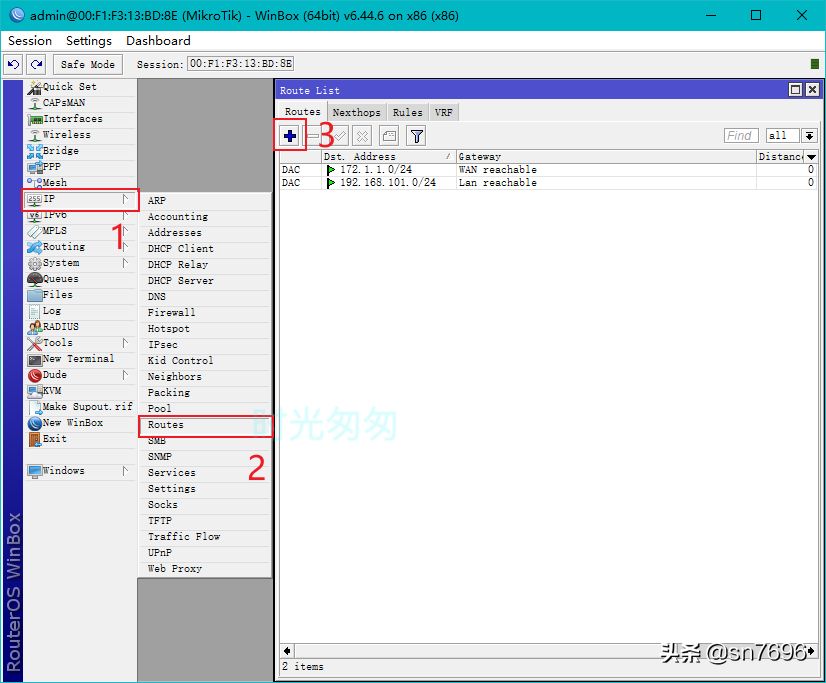Select Make Supout.rif in sidebar

pos(81,407)
